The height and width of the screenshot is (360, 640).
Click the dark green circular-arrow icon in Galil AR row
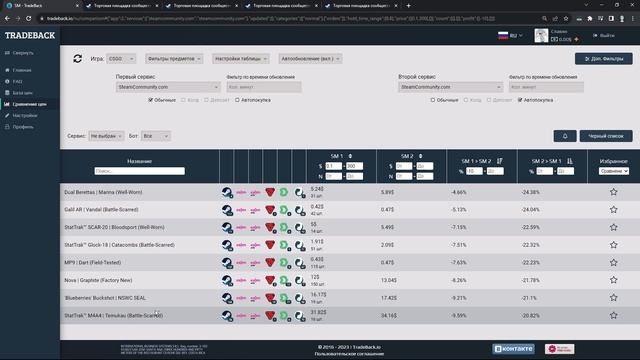point(300,210)
